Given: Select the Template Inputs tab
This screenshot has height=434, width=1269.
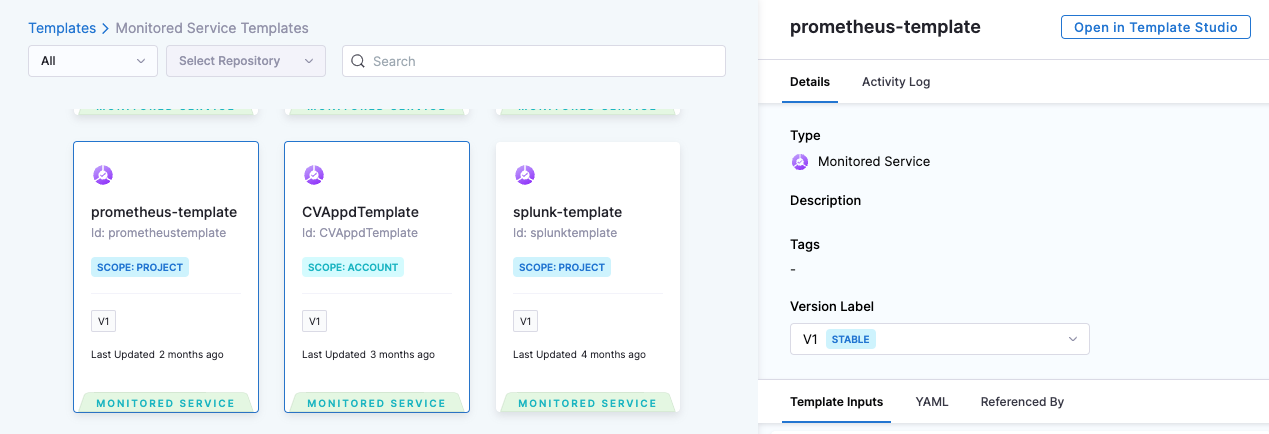Looking at the screenshot, I should (x=836, y=402).
